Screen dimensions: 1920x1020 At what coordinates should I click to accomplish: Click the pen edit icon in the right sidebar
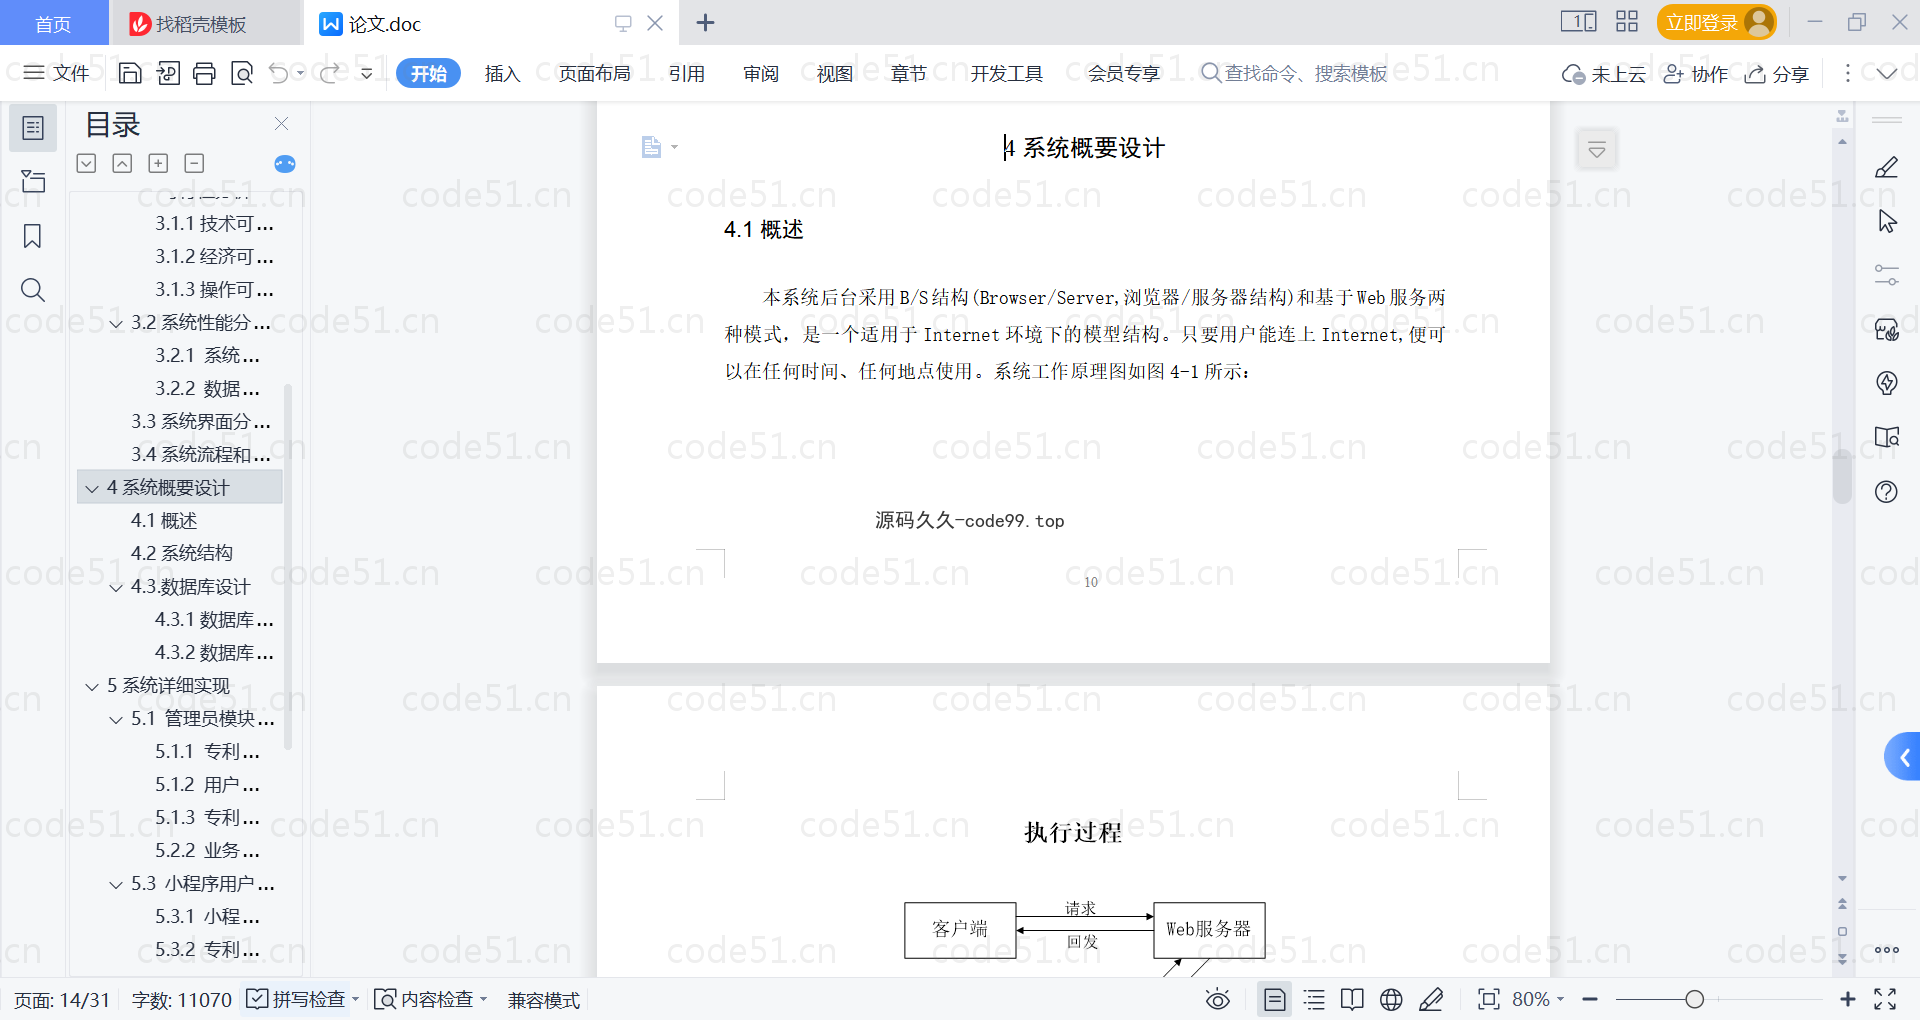(x=1887, y=167)
